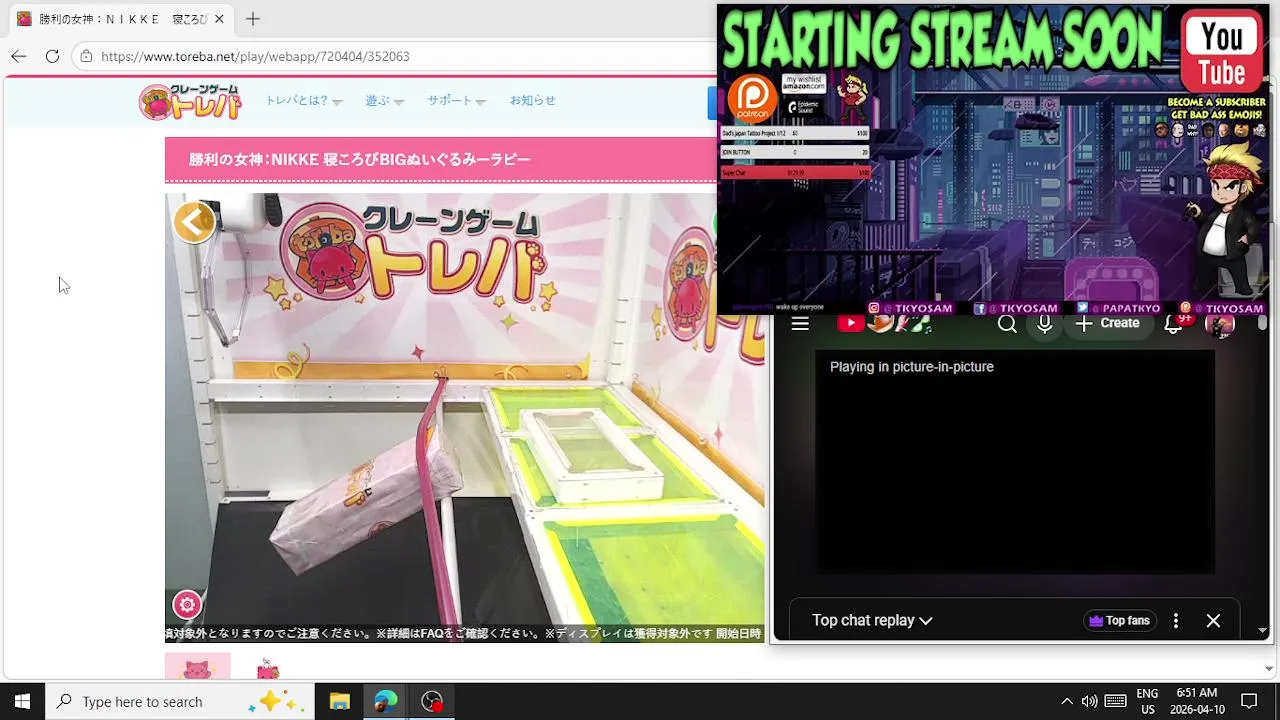This screenshot has width=1280, height=720.
Task: Open YouTube search magnifier
Action: (1007, 323)
